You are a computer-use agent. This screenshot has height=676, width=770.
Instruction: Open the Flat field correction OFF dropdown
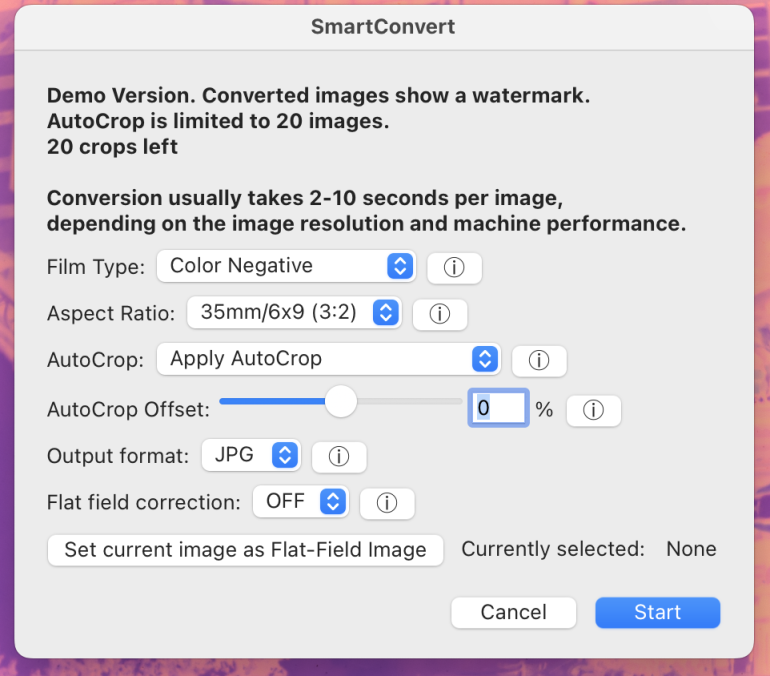tap(301, 502)
